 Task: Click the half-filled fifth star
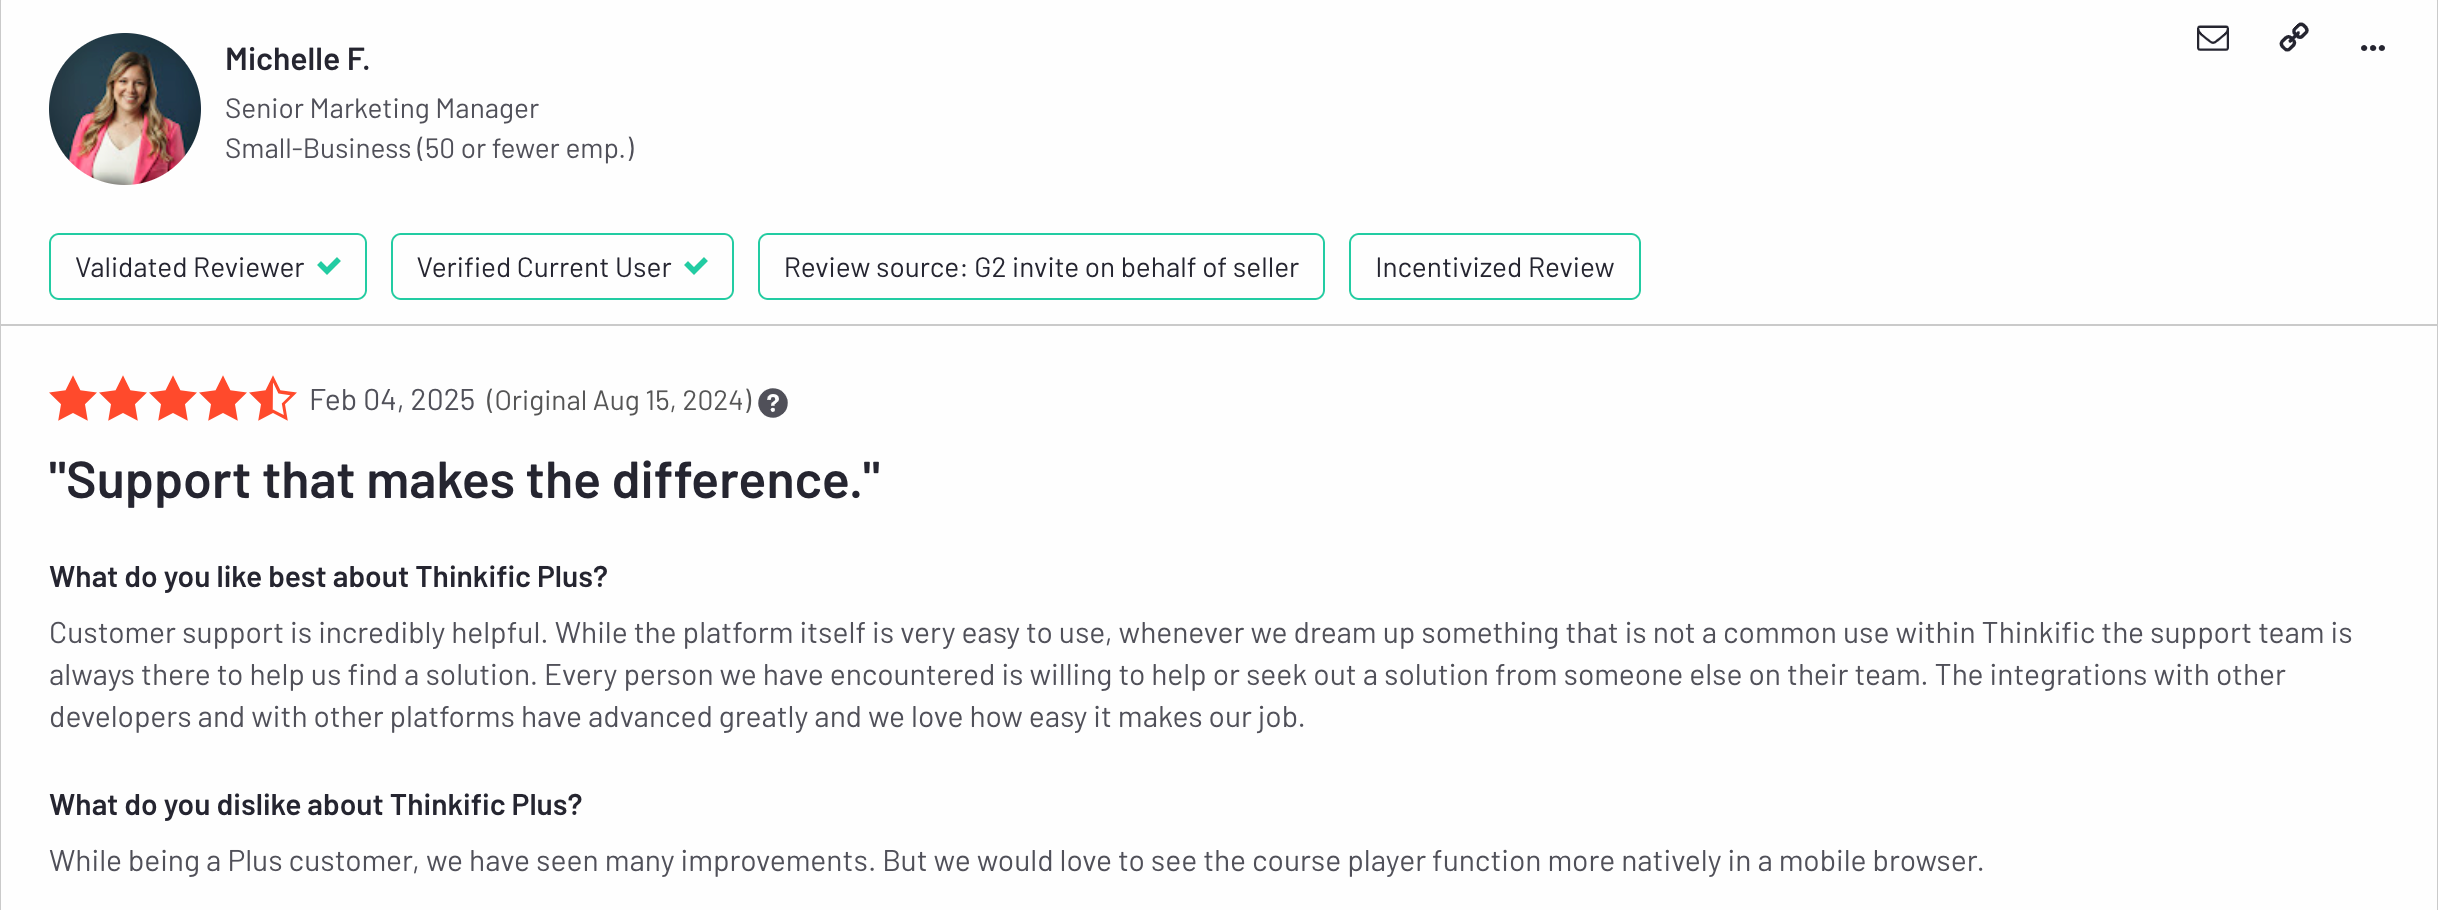[x=273, y=399]
